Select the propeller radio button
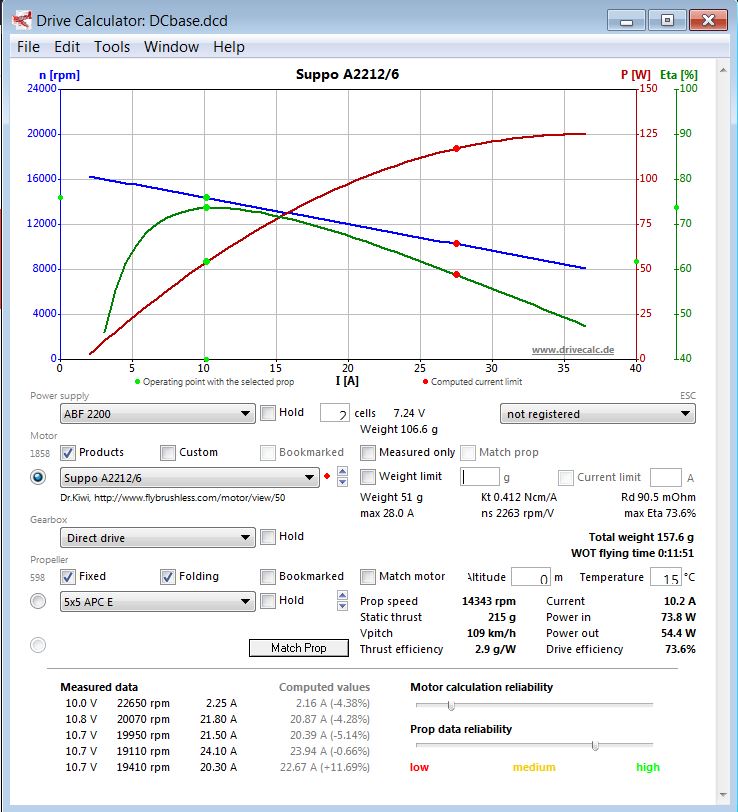 39,601
